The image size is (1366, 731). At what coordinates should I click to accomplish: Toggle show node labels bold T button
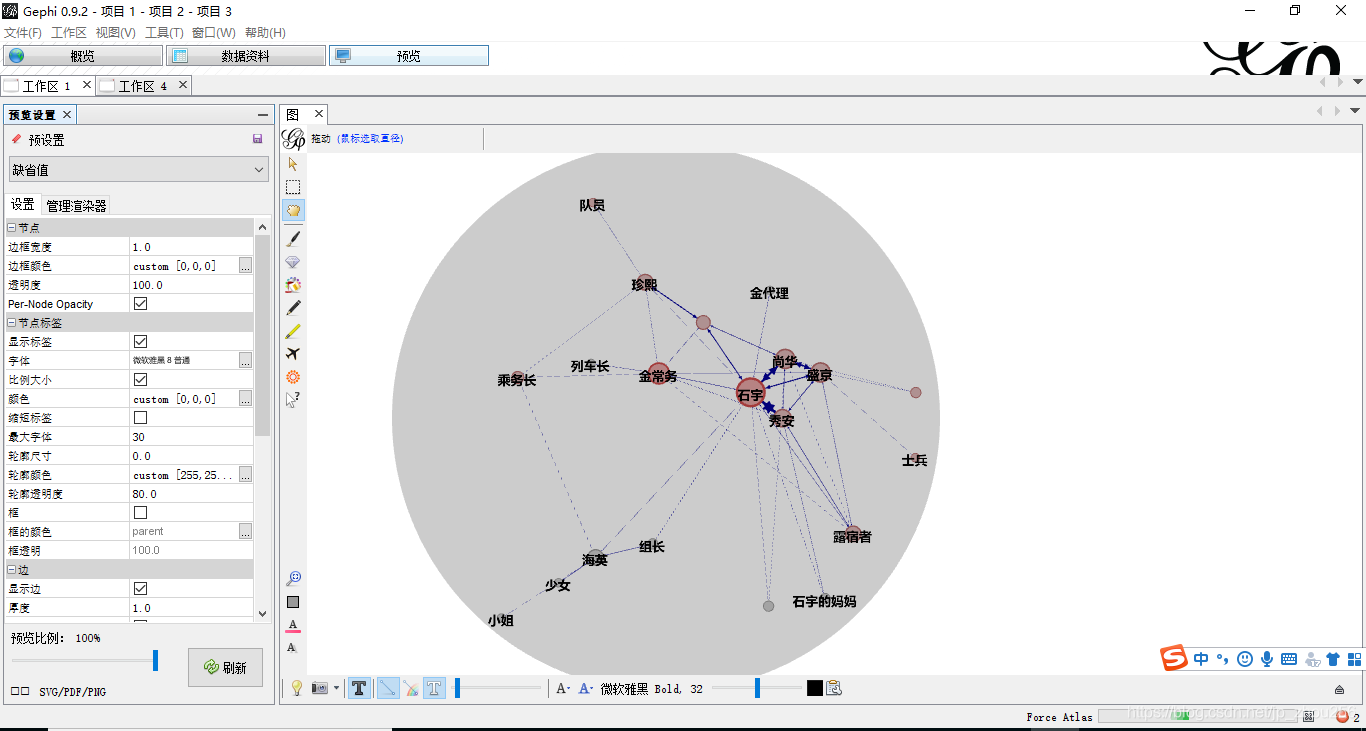358,688
